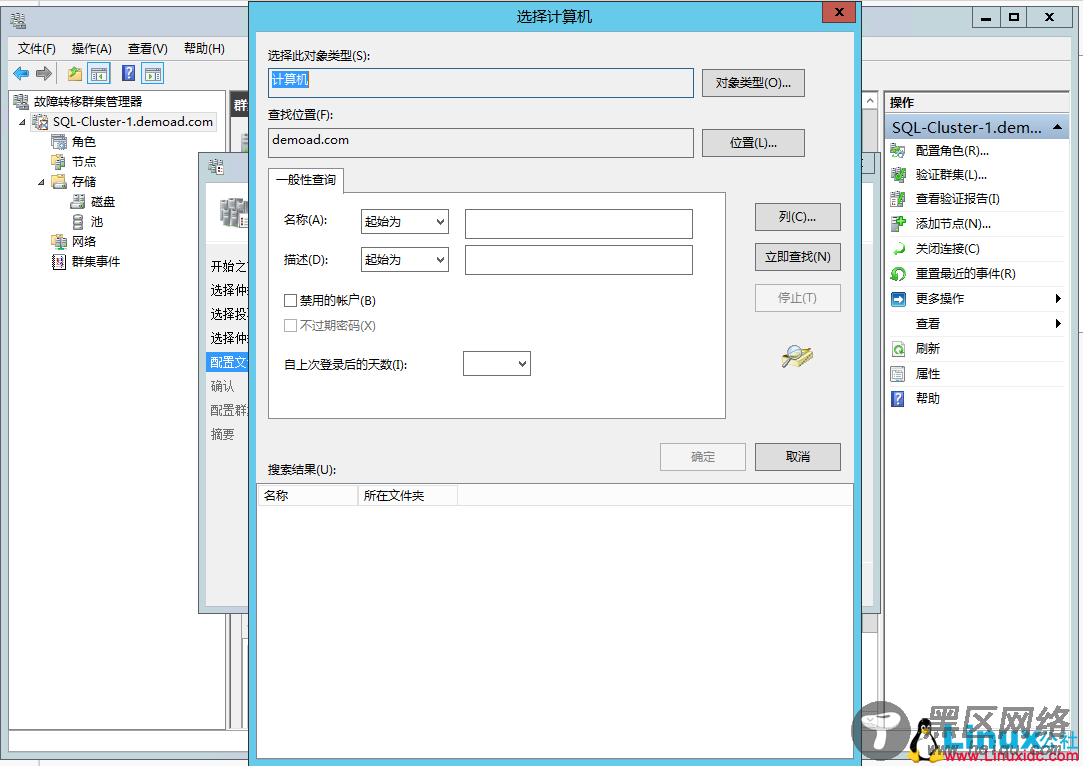
Task: Open the 帮助(H) menu
Action: (204, 48)
